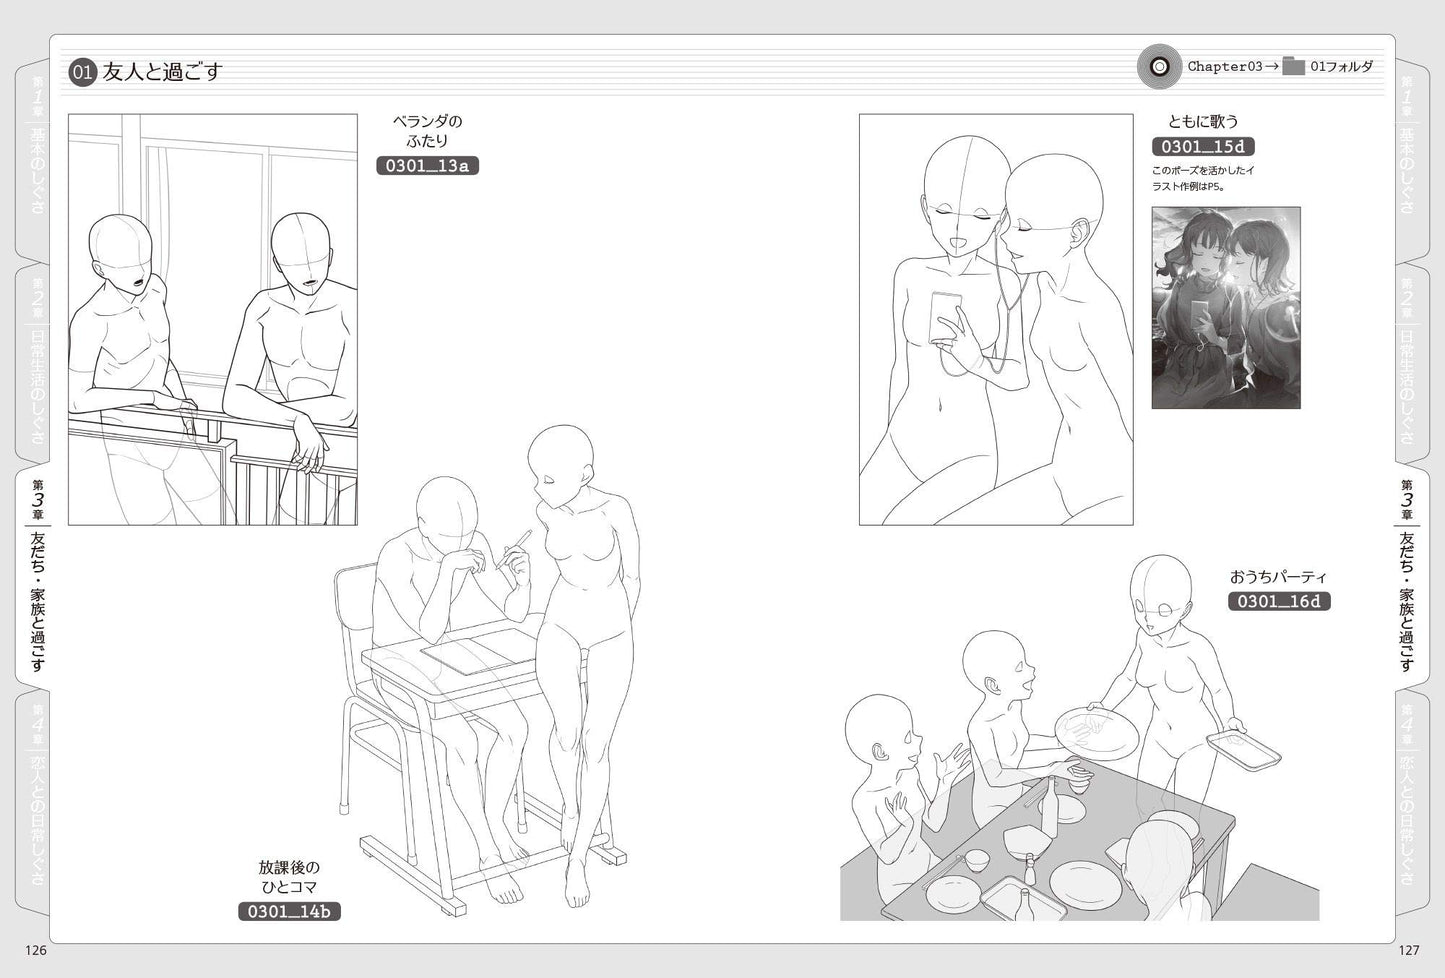Screen dimensions: 1445x978
Task: Select the 0301_13a file label
Action: 427,166
